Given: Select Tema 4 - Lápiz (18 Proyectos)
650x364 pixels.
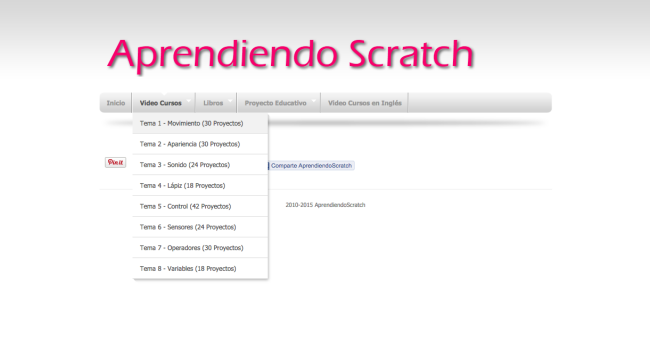Looking at the screenshot, I should pyautogui.click(x=200, y=186).
